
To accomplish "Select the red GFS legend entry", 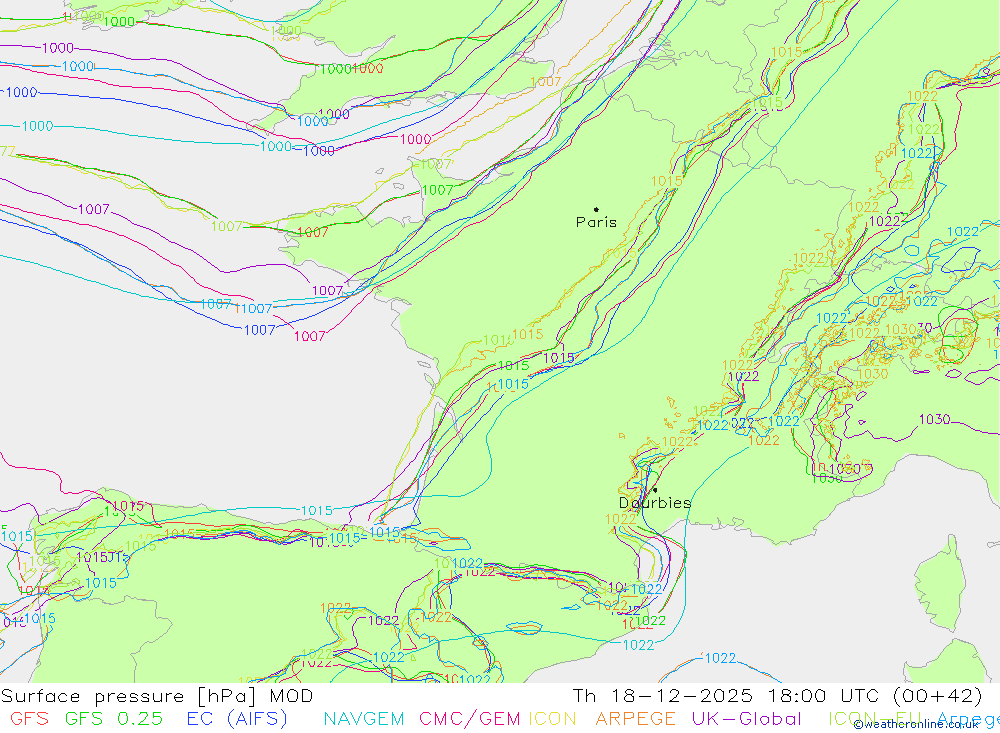I will 29,719.
